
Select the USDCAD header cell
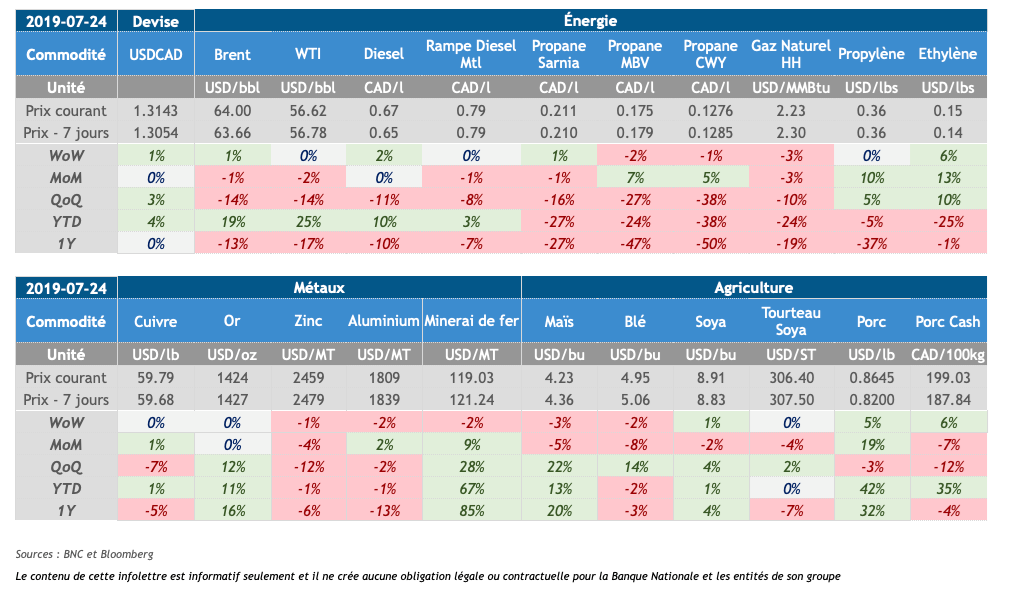(x=156, y=54)
